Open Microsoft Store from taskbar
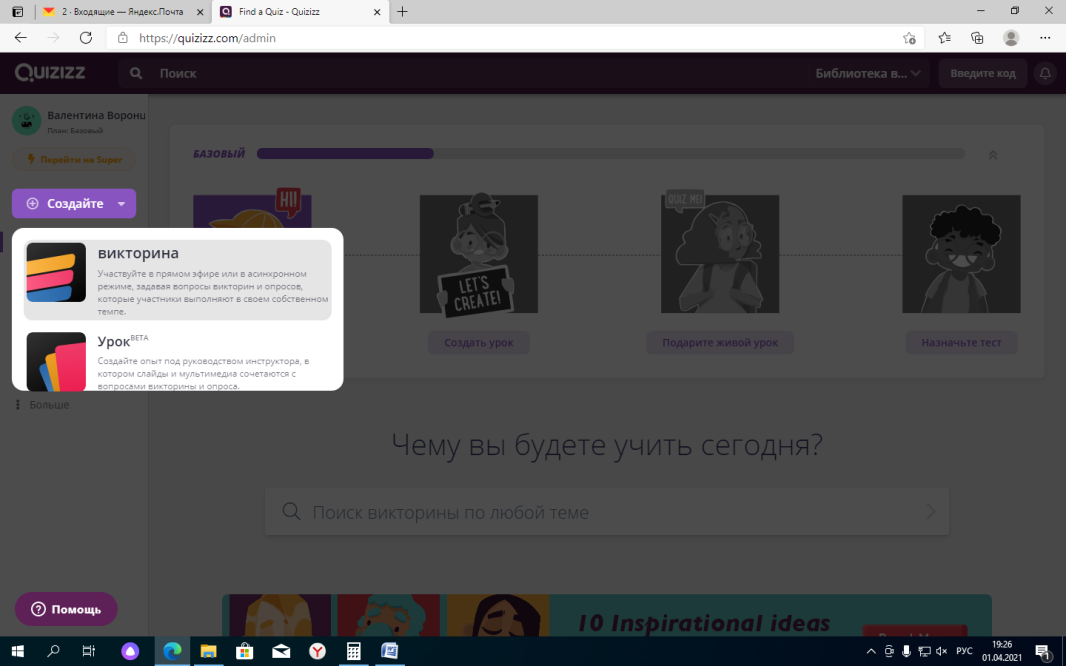The height and width of the screenshot is (666, 1066). [244, 651]
